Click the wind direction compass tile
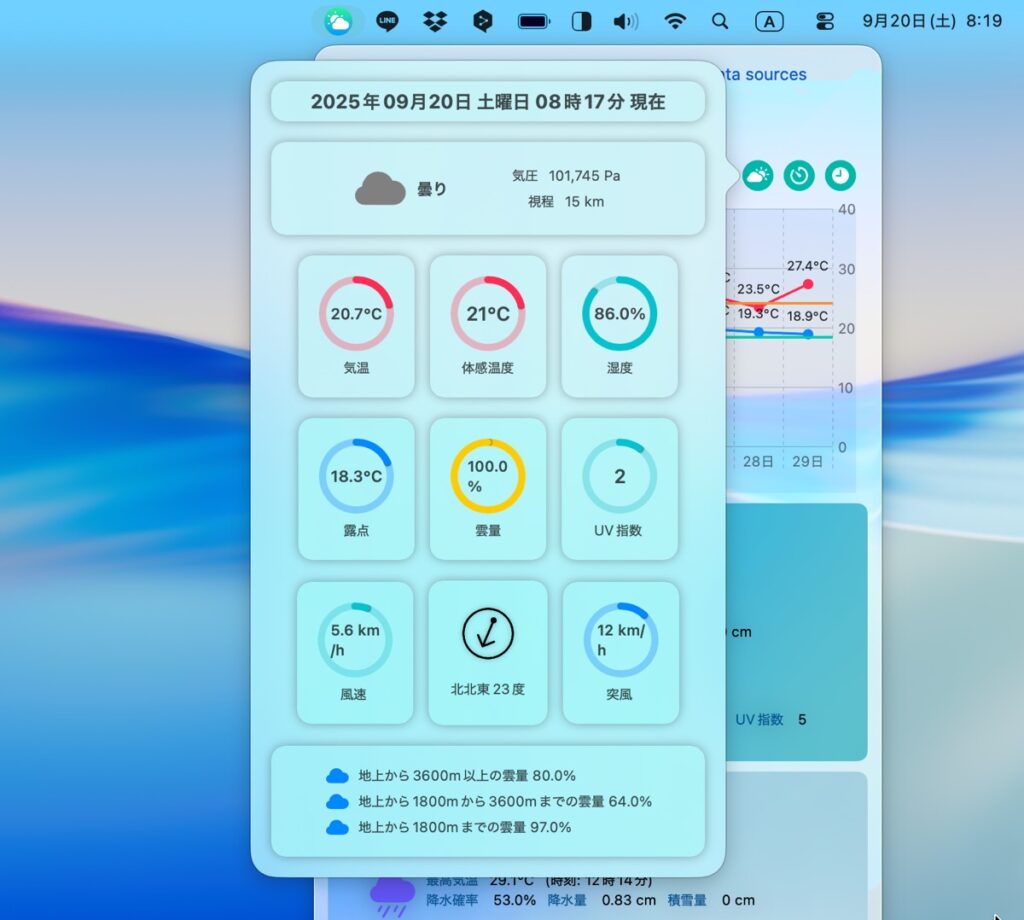 point(488,652)
